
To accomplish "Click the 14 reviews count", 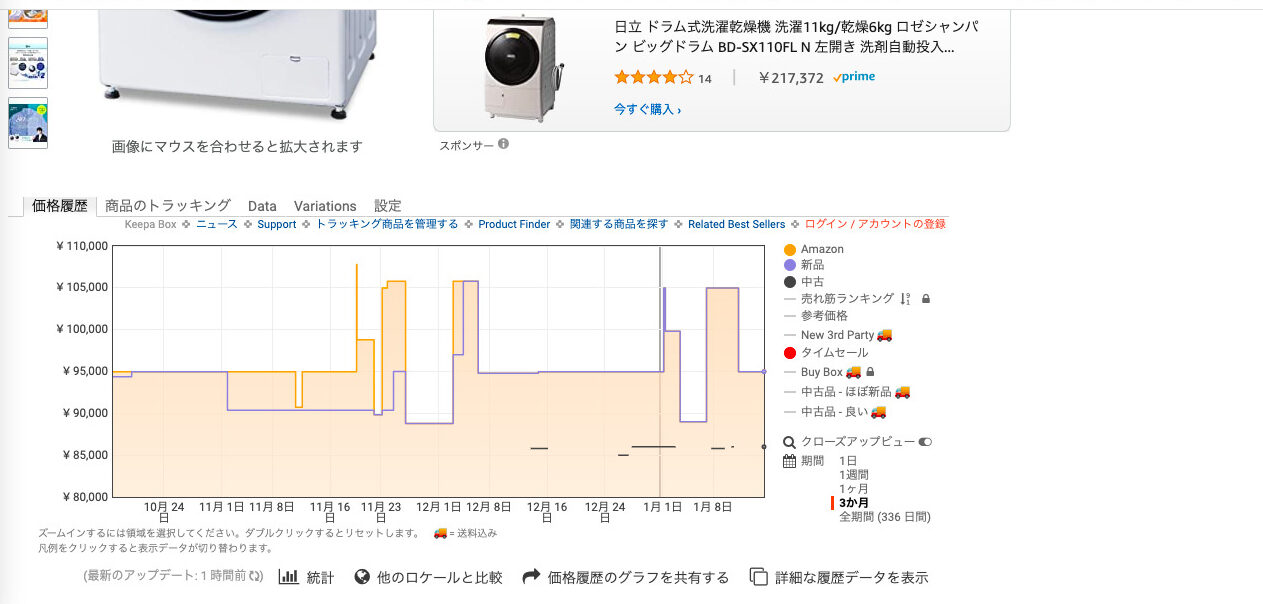I will click(x=705, y=79).
